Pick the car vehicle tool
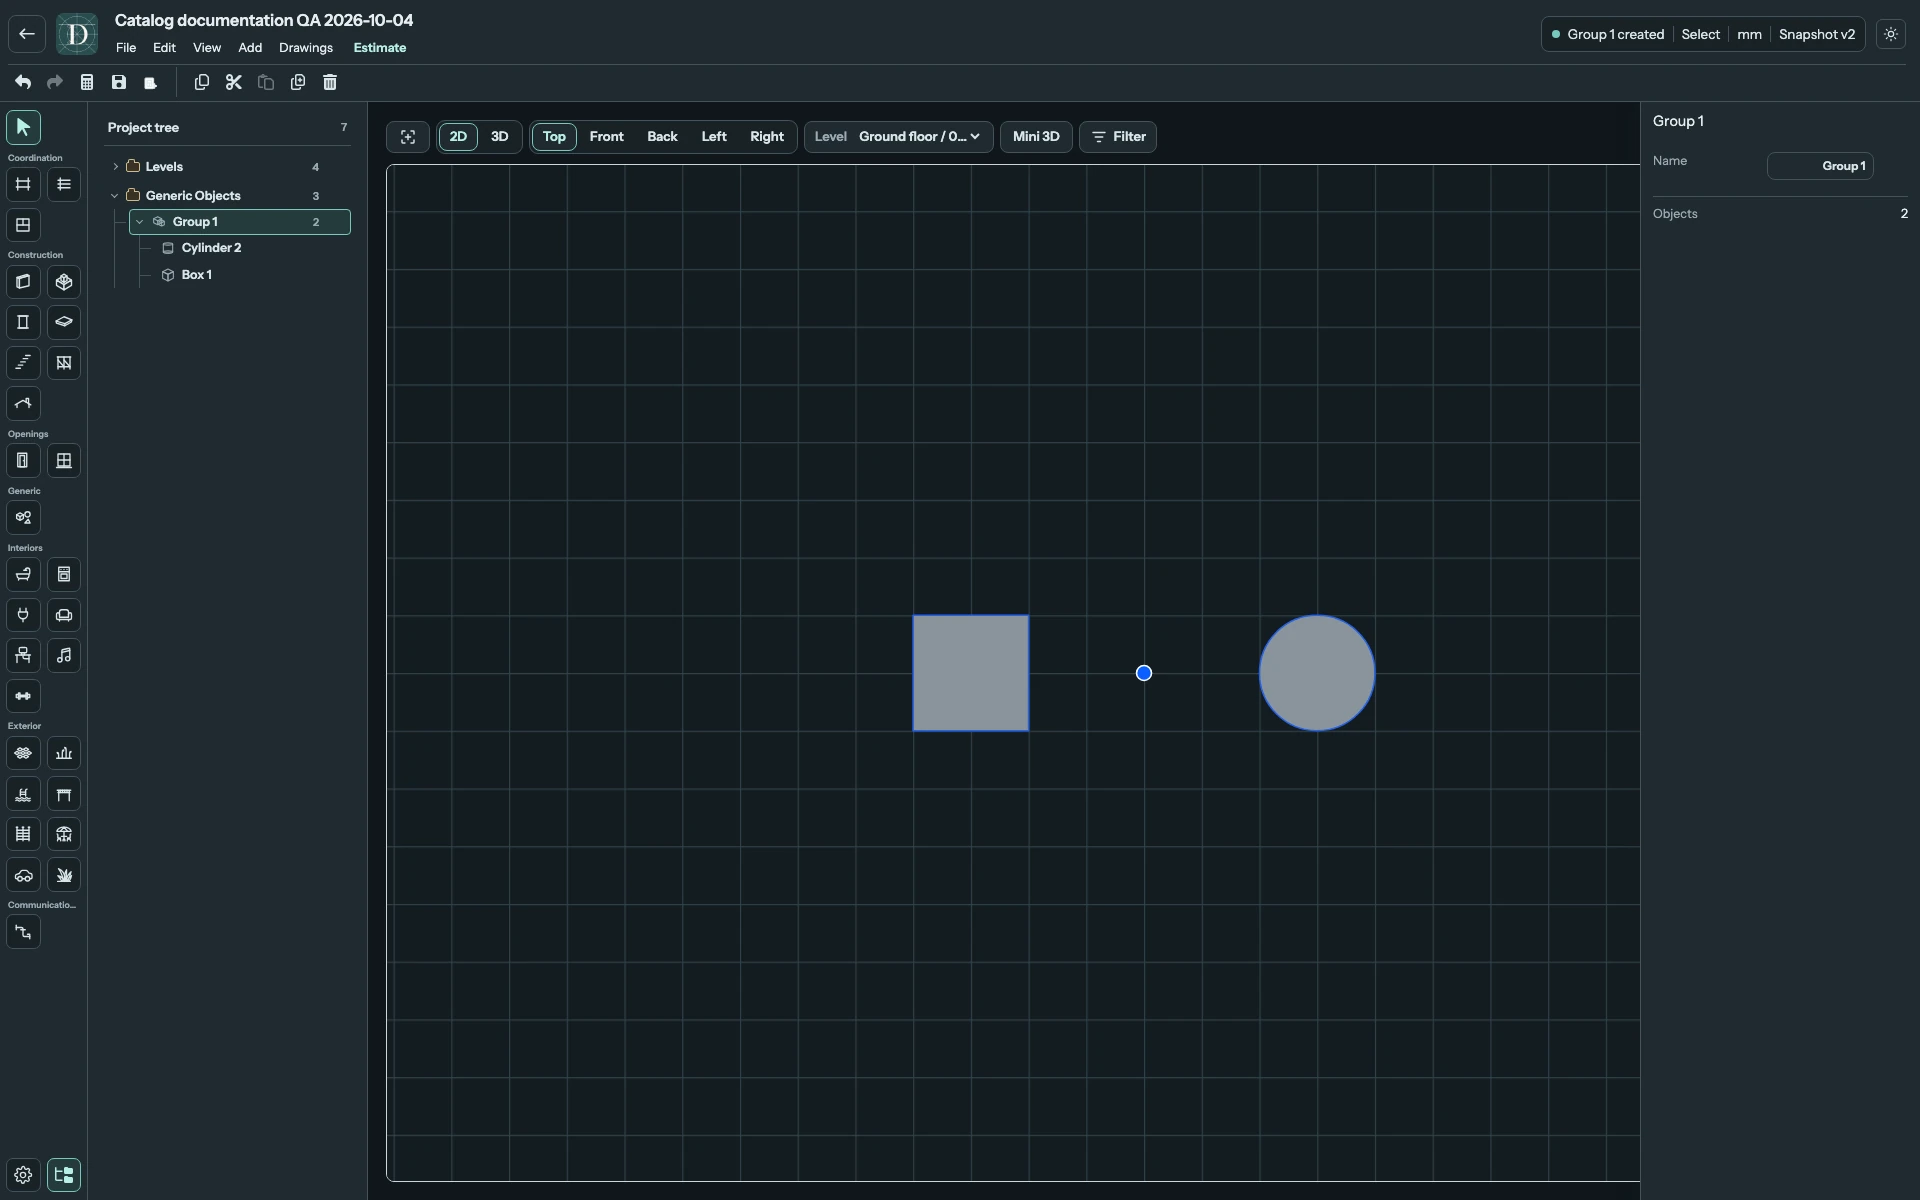 (23, 875)
